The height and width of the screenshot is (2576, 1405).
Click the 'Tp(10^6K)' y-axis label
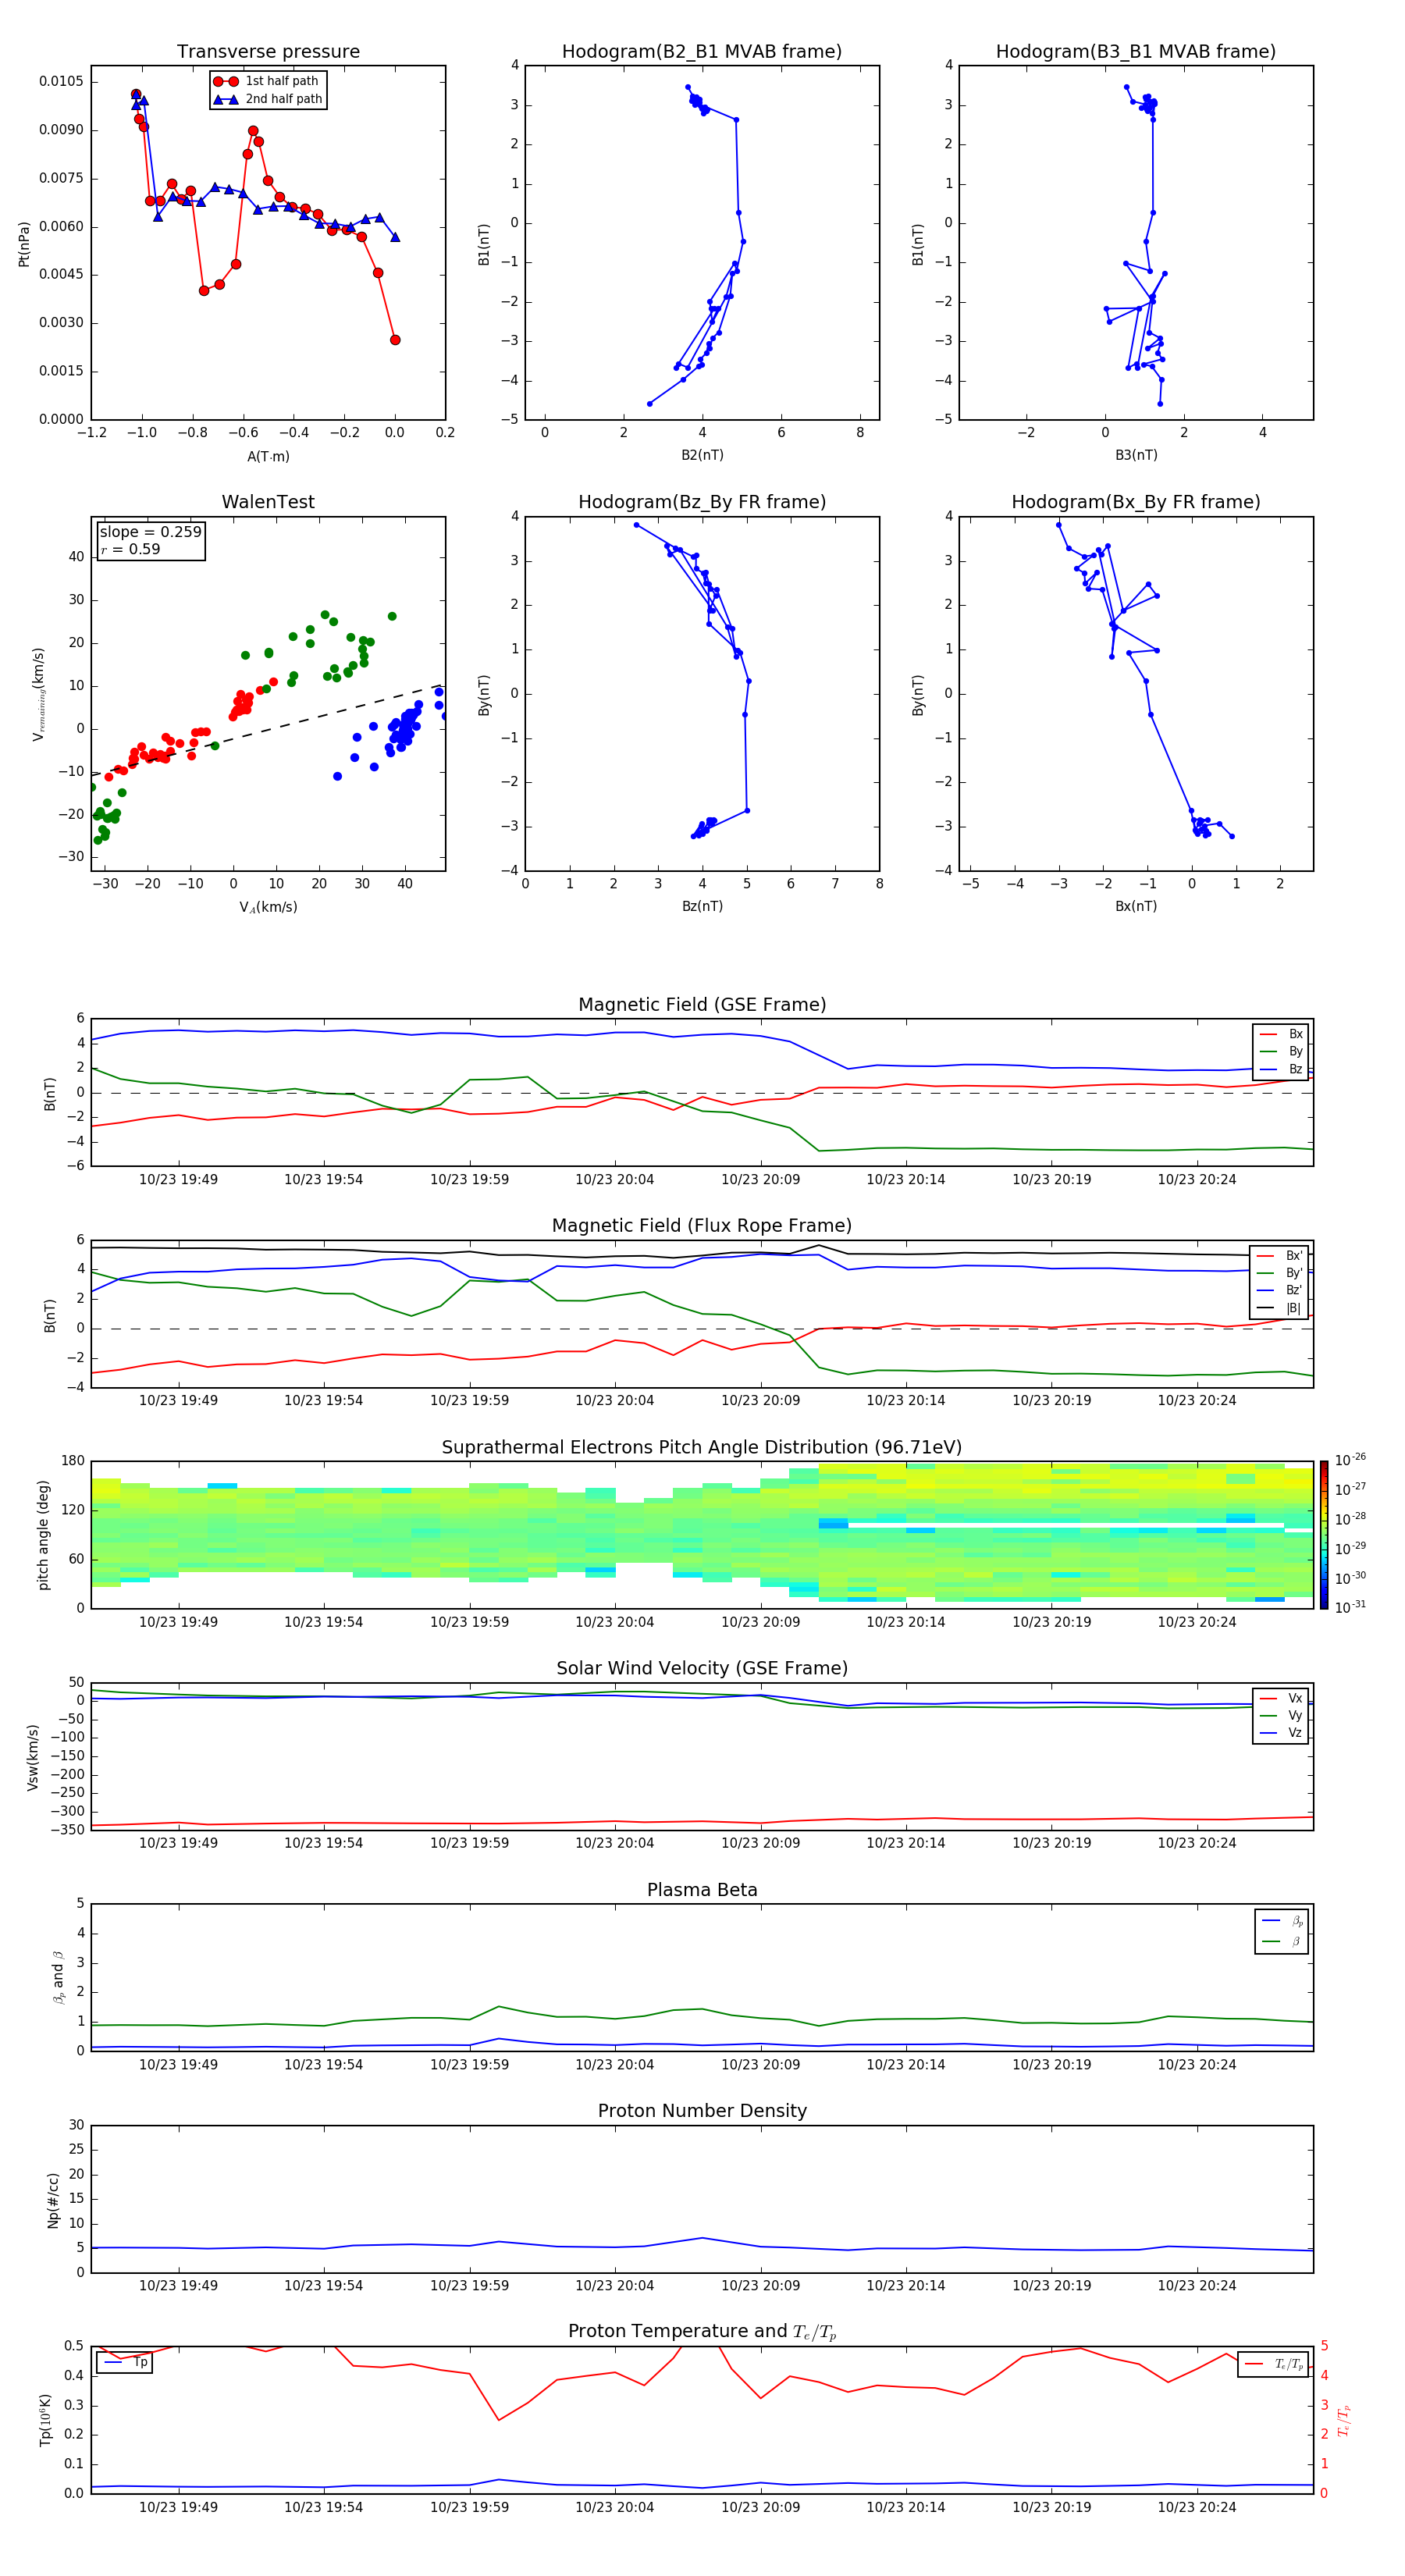point(45,2421)
